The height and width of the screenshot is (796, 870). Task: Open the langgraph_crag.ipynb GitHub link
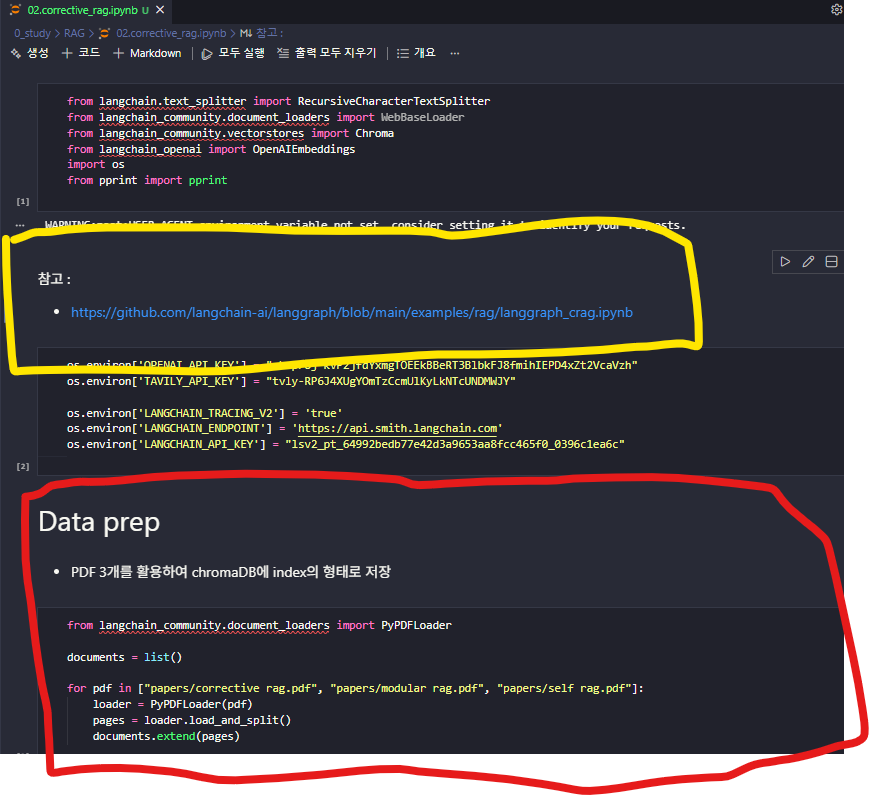[352, 312]
